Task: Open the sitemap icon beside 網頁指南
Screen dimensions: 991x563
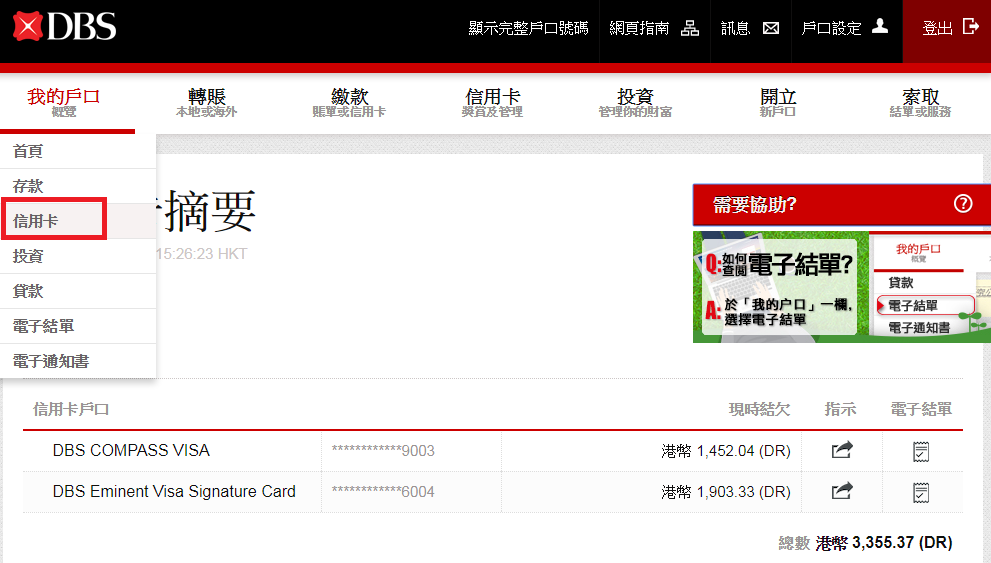Action: [x=690, y=28]
